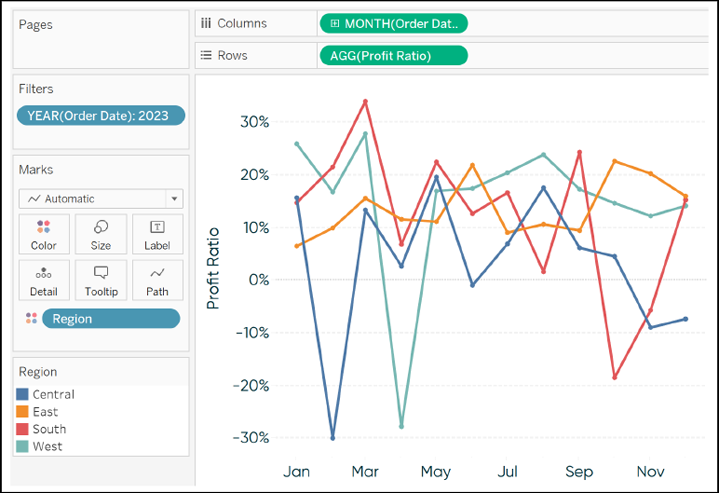719x493 pixels.
Task: Select East's October point near 22%
Action: coord(614,161)
